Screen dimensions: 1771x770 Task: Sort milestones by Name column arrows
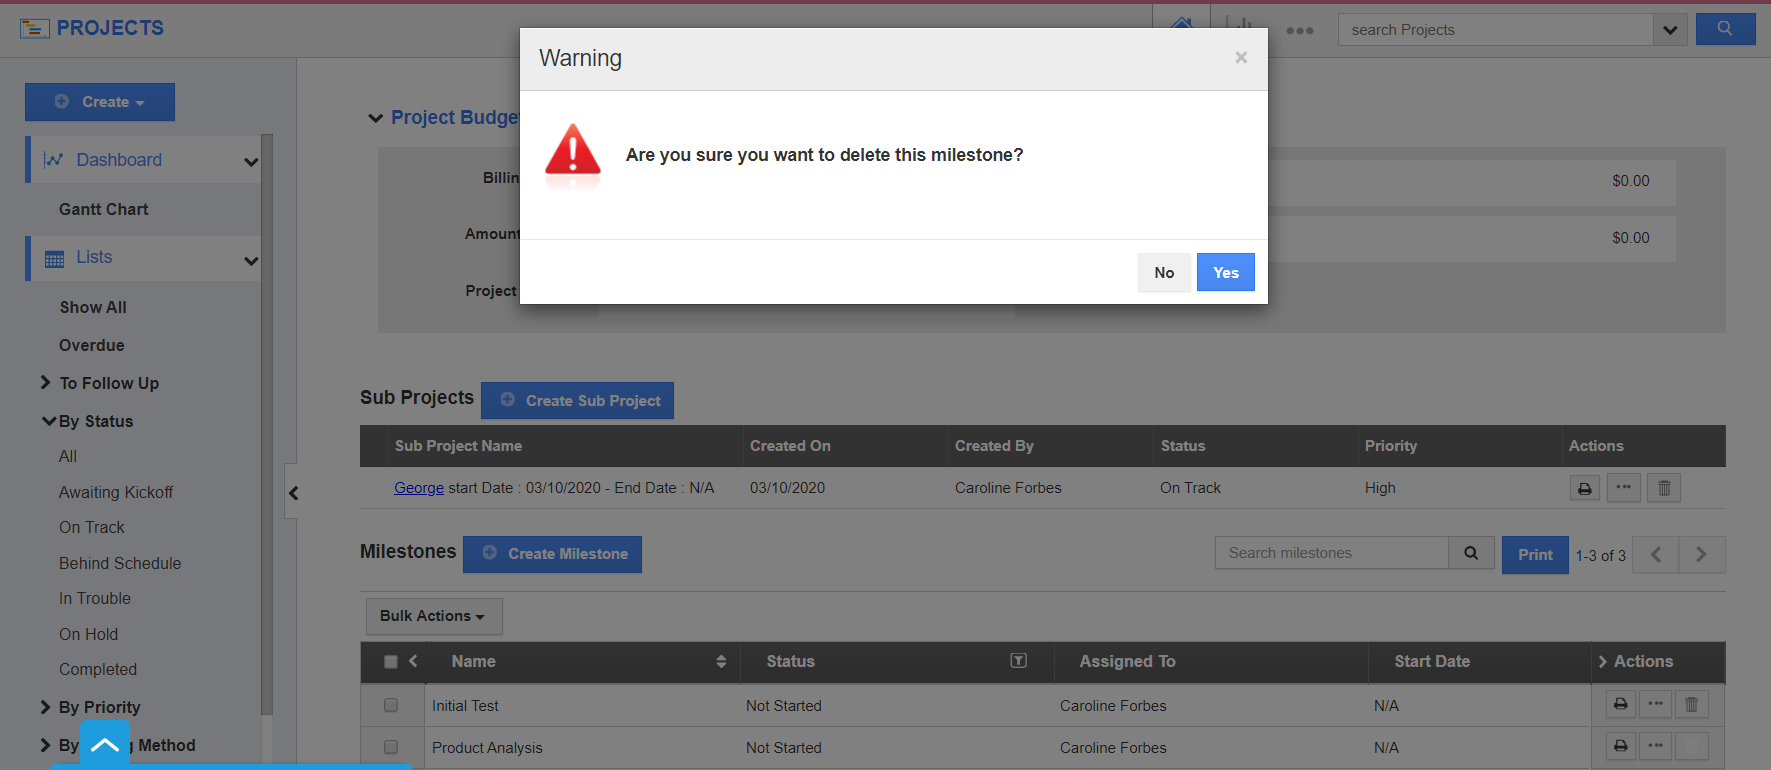point(721,661)
